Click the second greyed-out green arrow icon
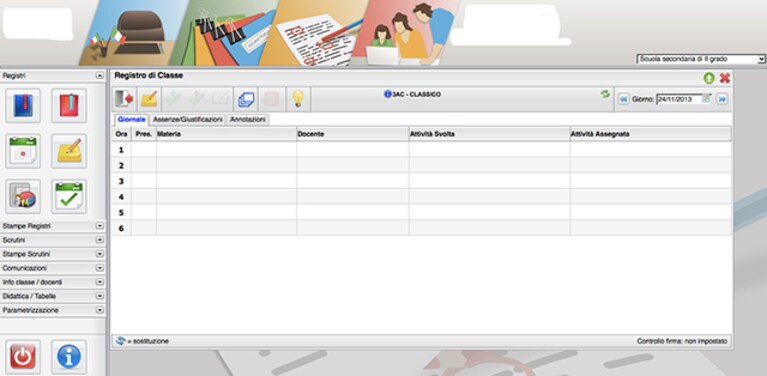767x376 pixels. click(x=197, y=99)
